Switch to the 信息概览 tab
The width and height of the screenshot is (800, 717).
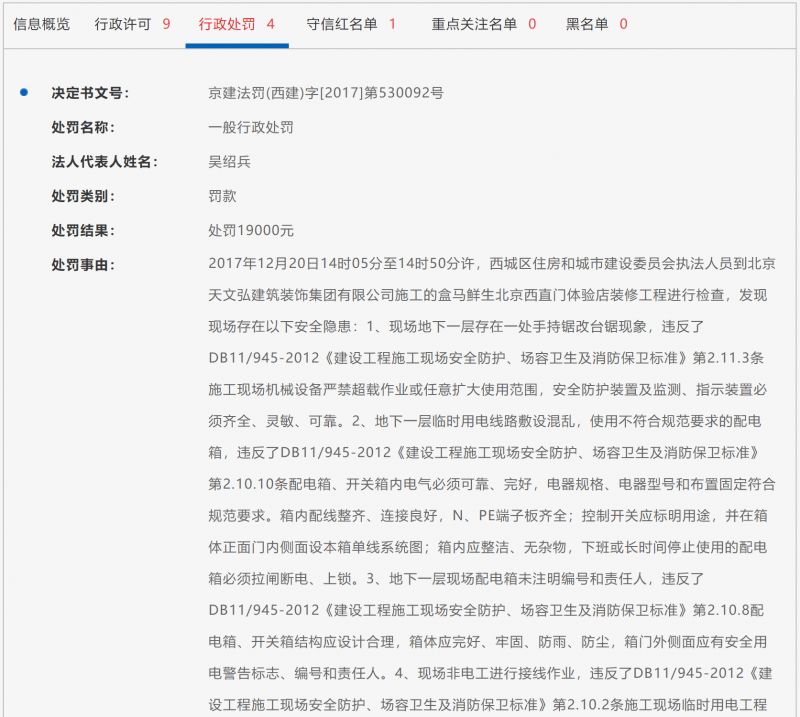pos(41,24)
